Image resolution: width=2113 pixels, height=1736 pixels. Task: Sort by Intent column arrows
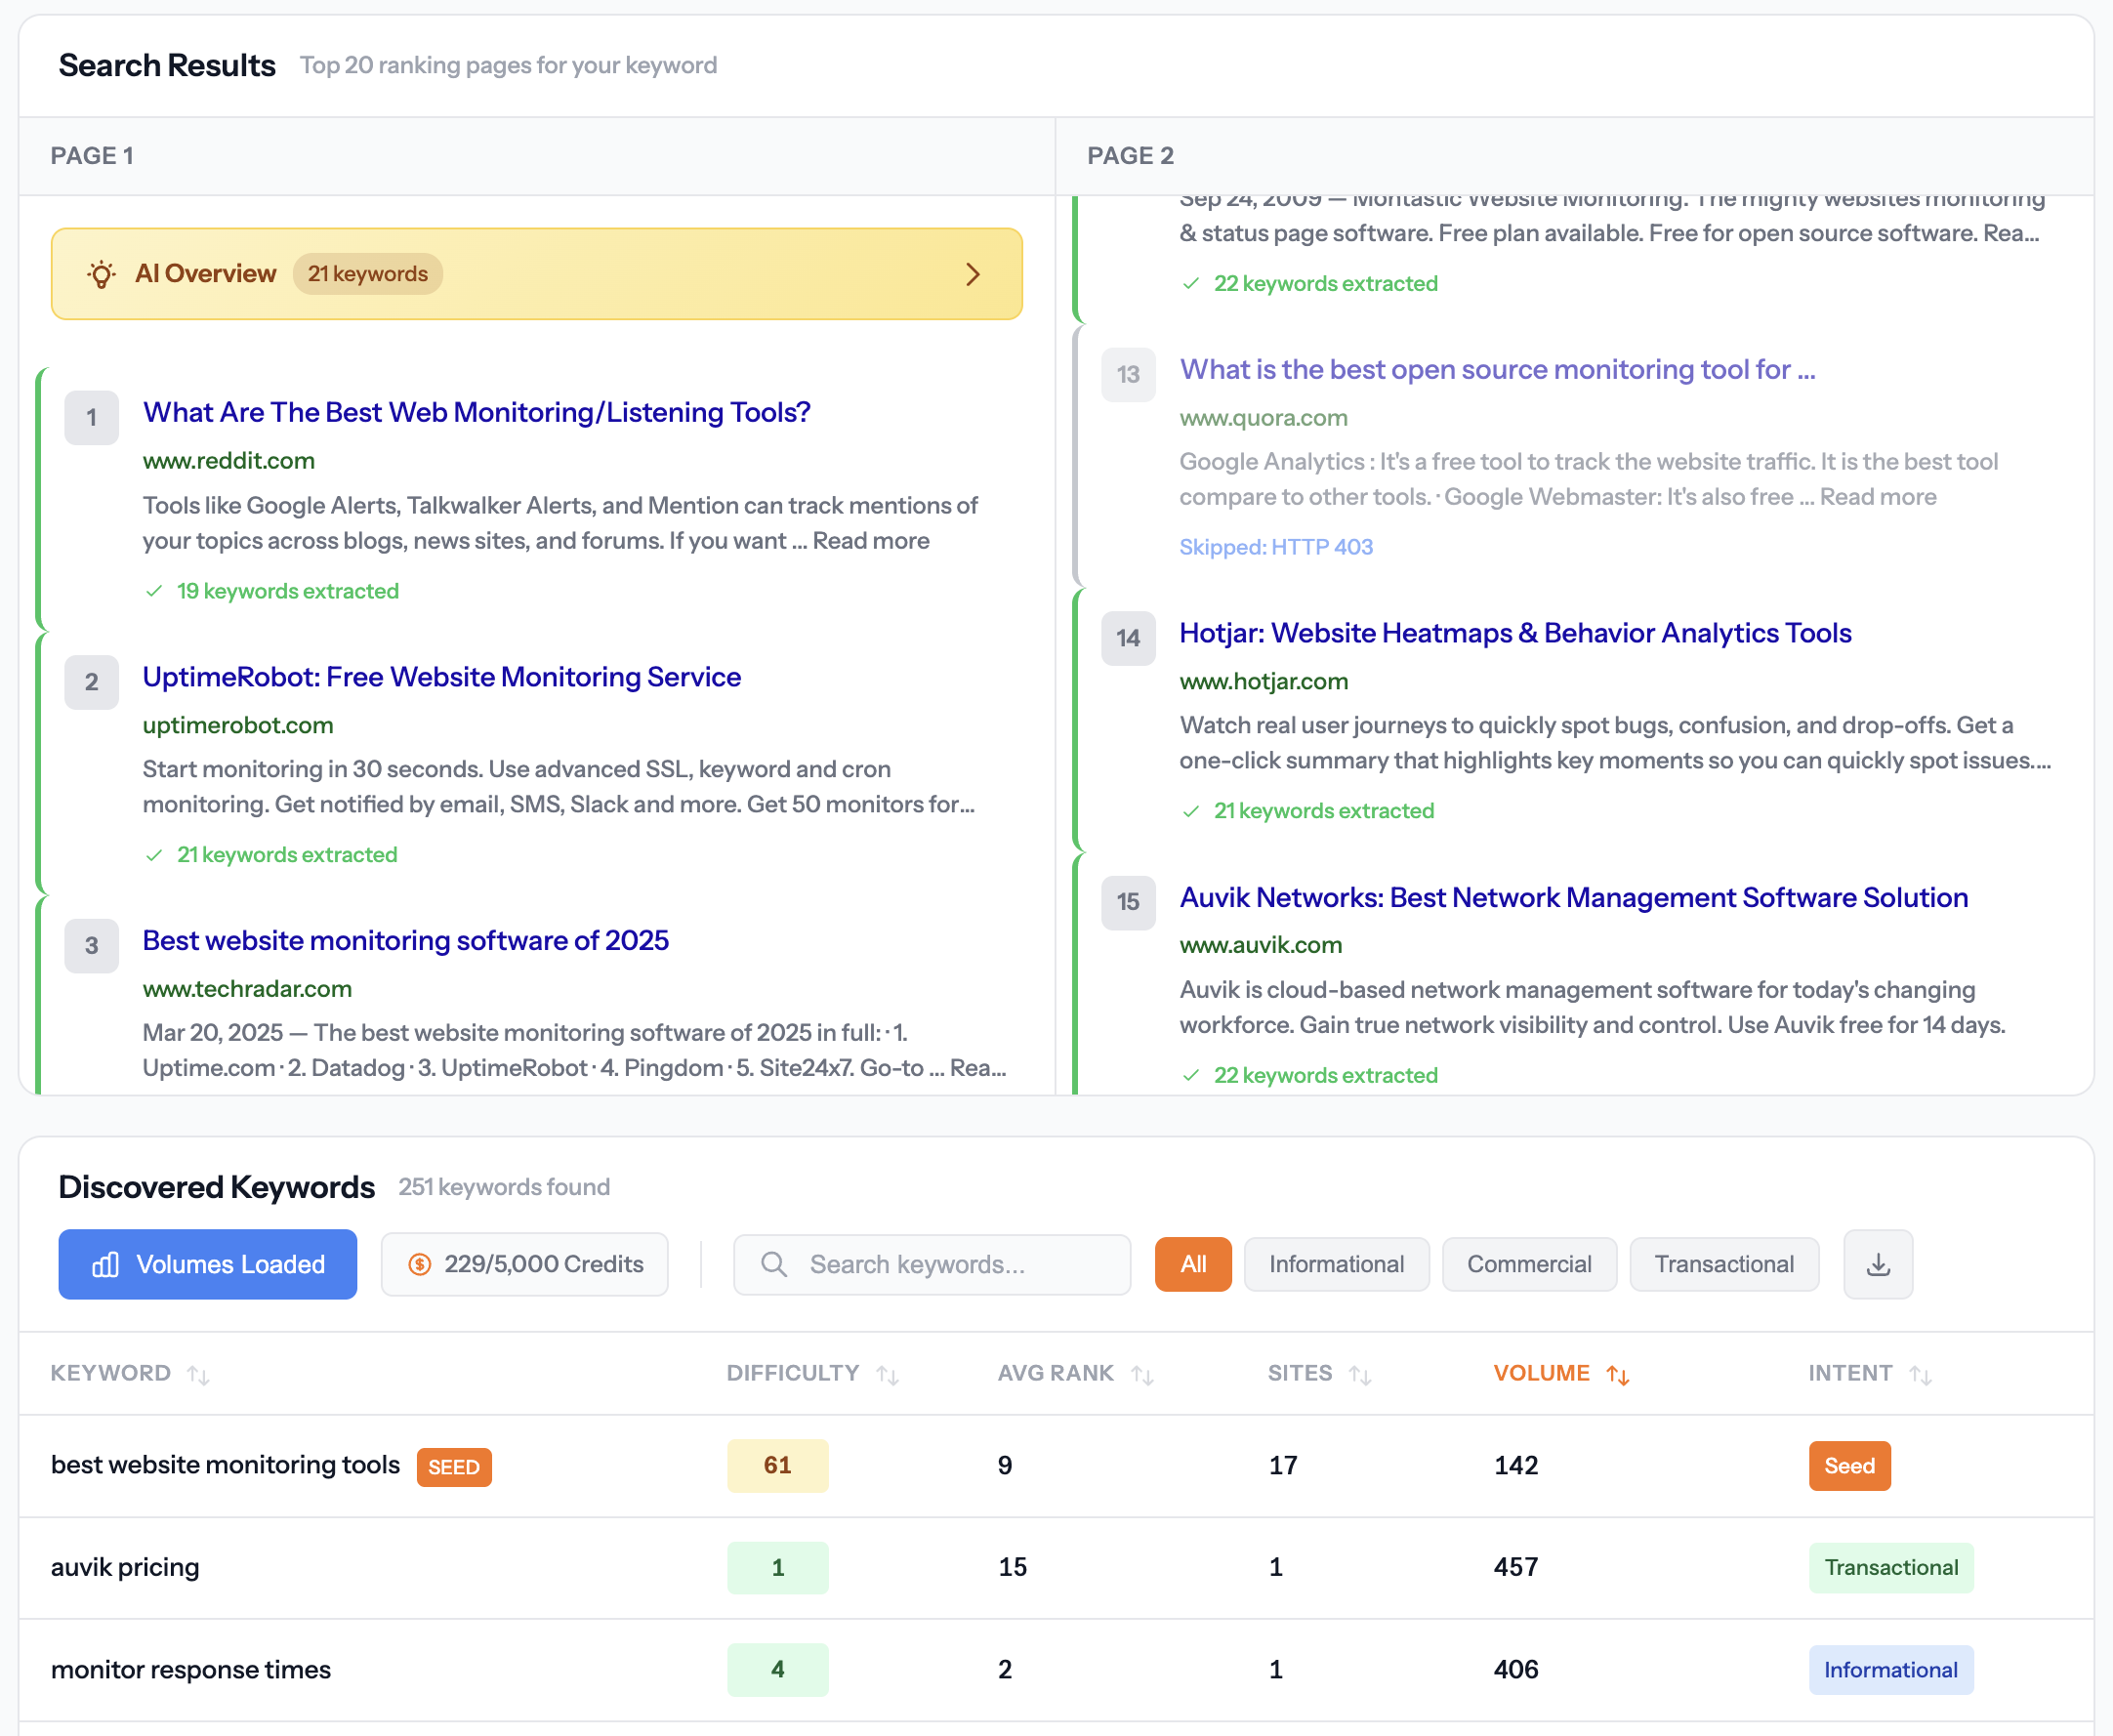tap(1920, 1375)
